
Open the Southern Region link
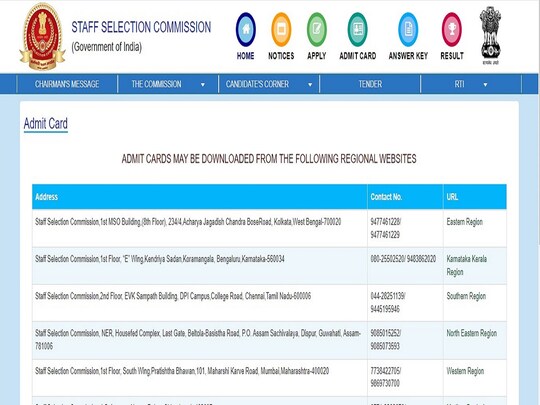pos(466,296)
